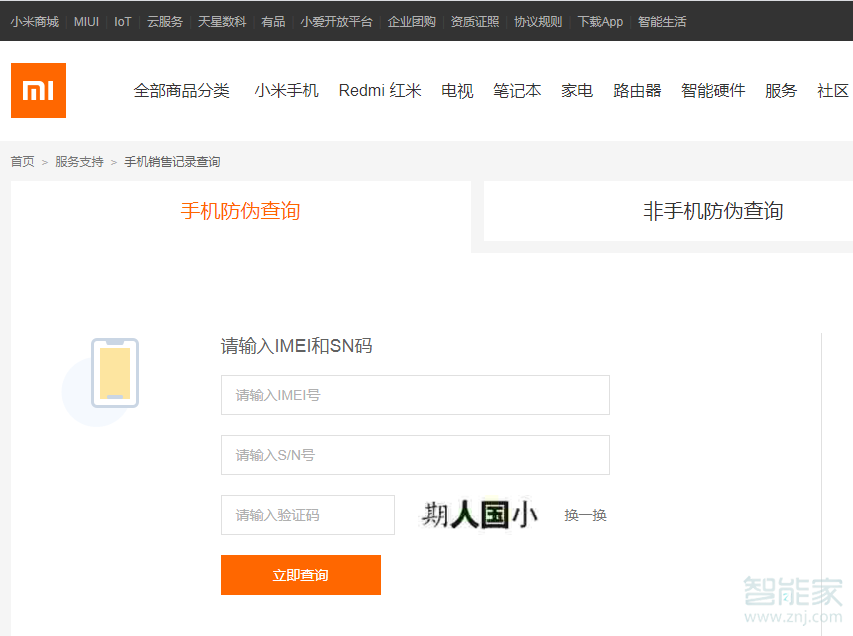This screenshot has height=636, width=853.
Task: Open the 下载App link
Action: [x=599, y=21]
